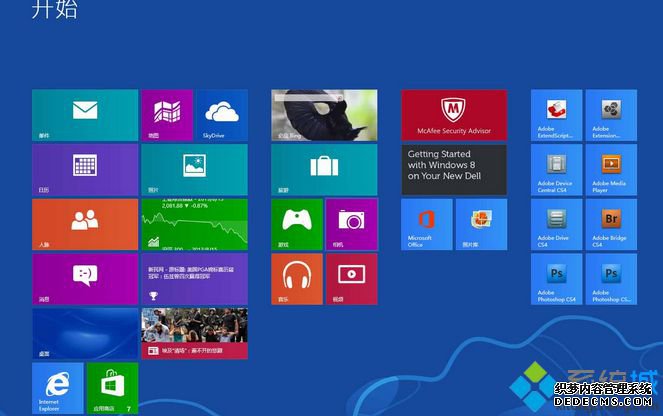Launch the truncated Adobe Photoshop CS... tile
663x416 pixels.
click(x=611, y=279)
